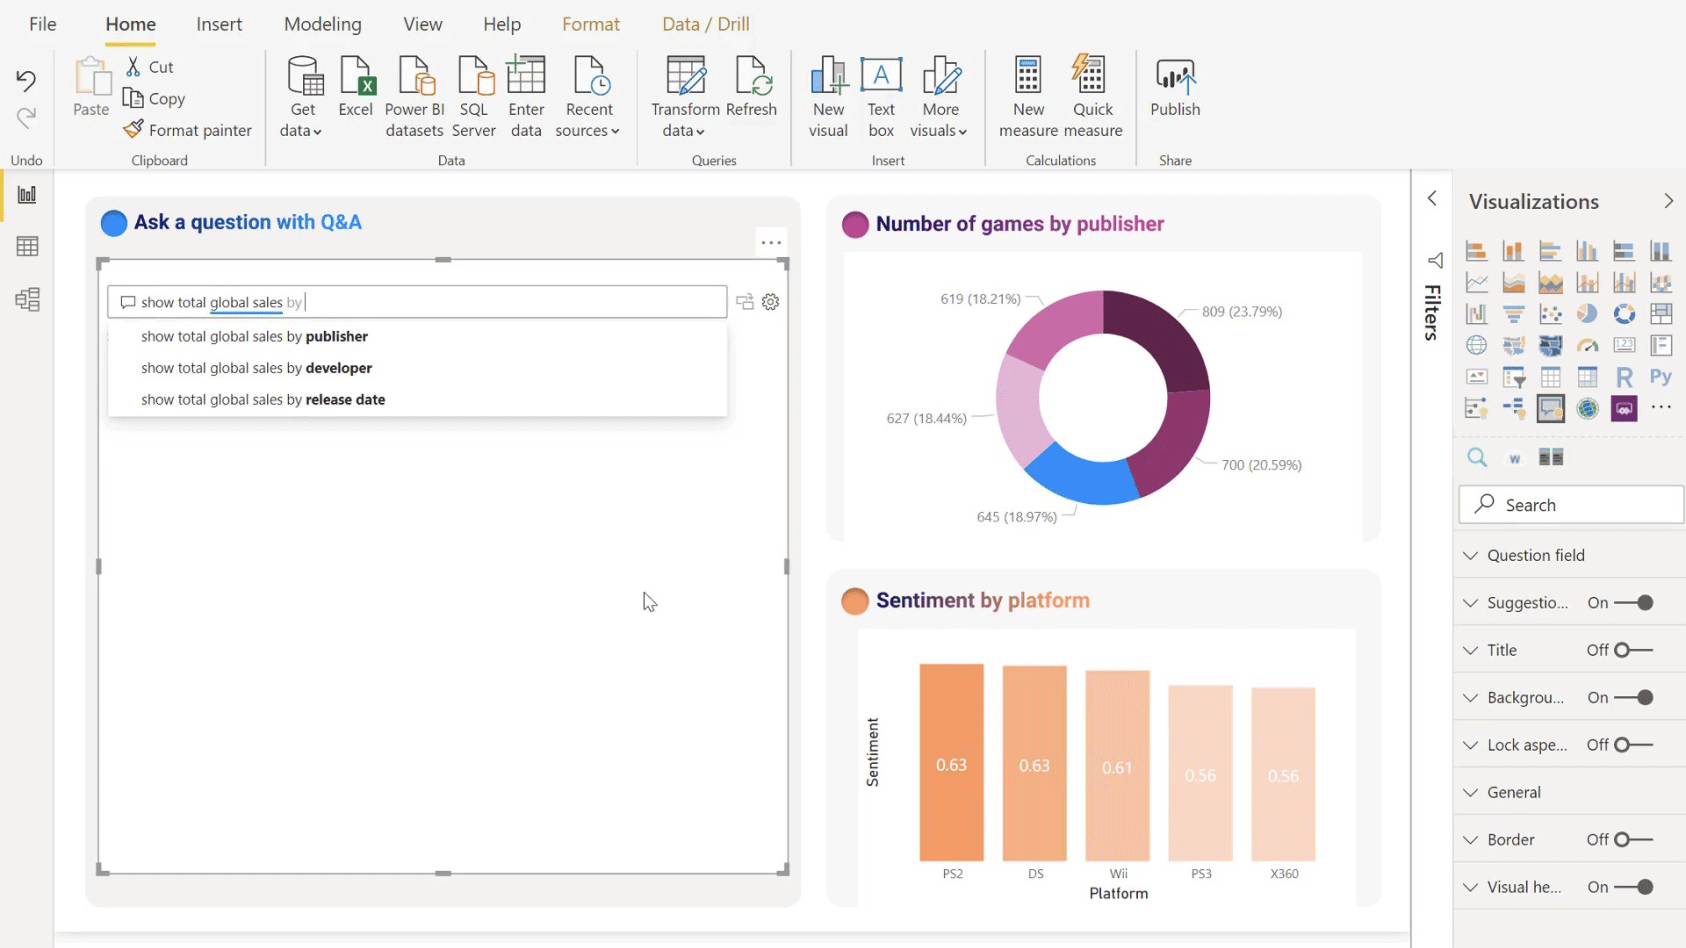
Task: Expand the General section
Action: [1470, 791]
